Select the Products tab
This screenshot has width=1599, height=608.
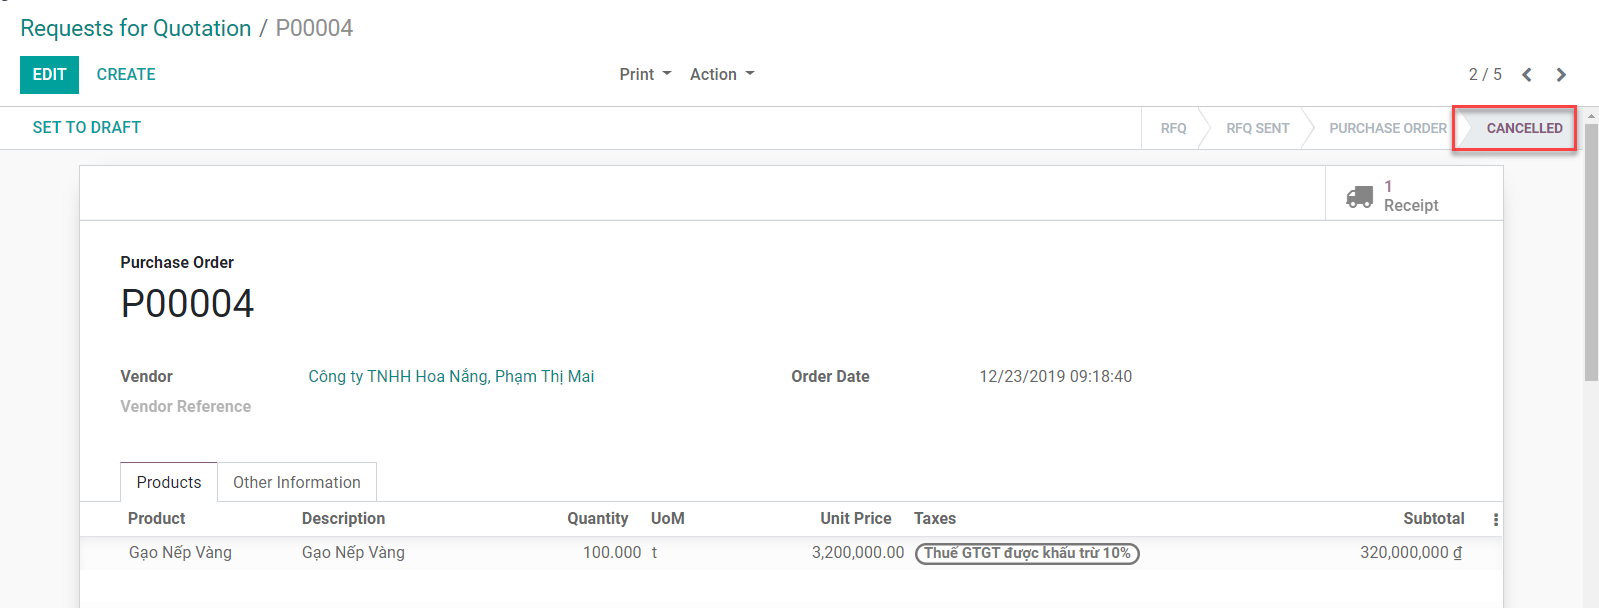click(x=169, y=482)
